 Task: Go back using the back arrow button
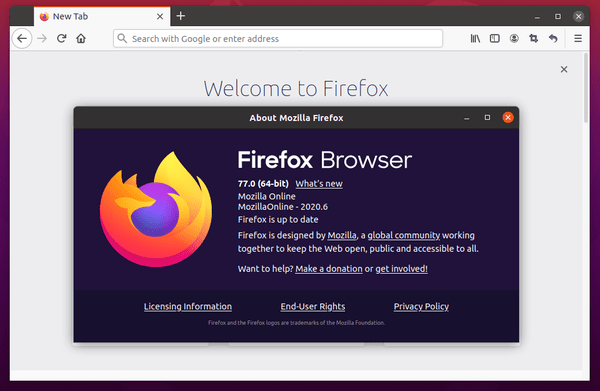click(x=22, y=39)
